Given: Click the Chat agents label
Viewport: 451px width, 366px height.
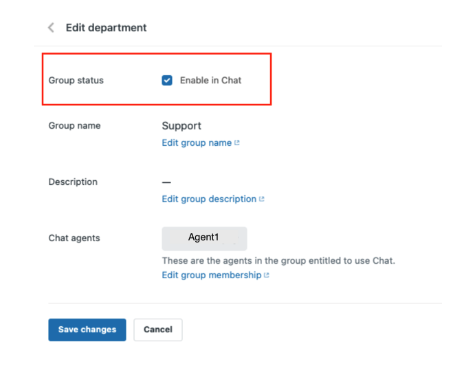Looking at the screenshot, I should pos(74,238).
